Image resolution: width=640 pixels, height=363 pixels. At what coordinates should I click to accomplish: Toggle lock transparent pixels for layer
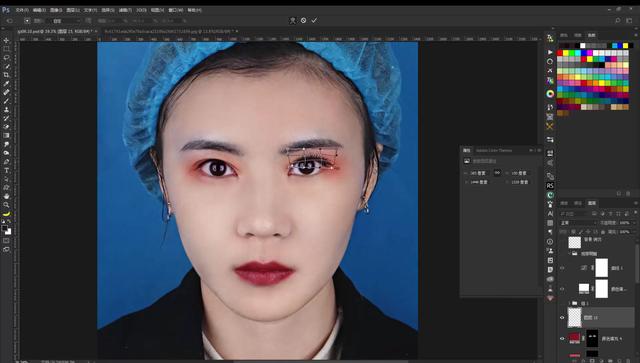[x=573, y=232]
